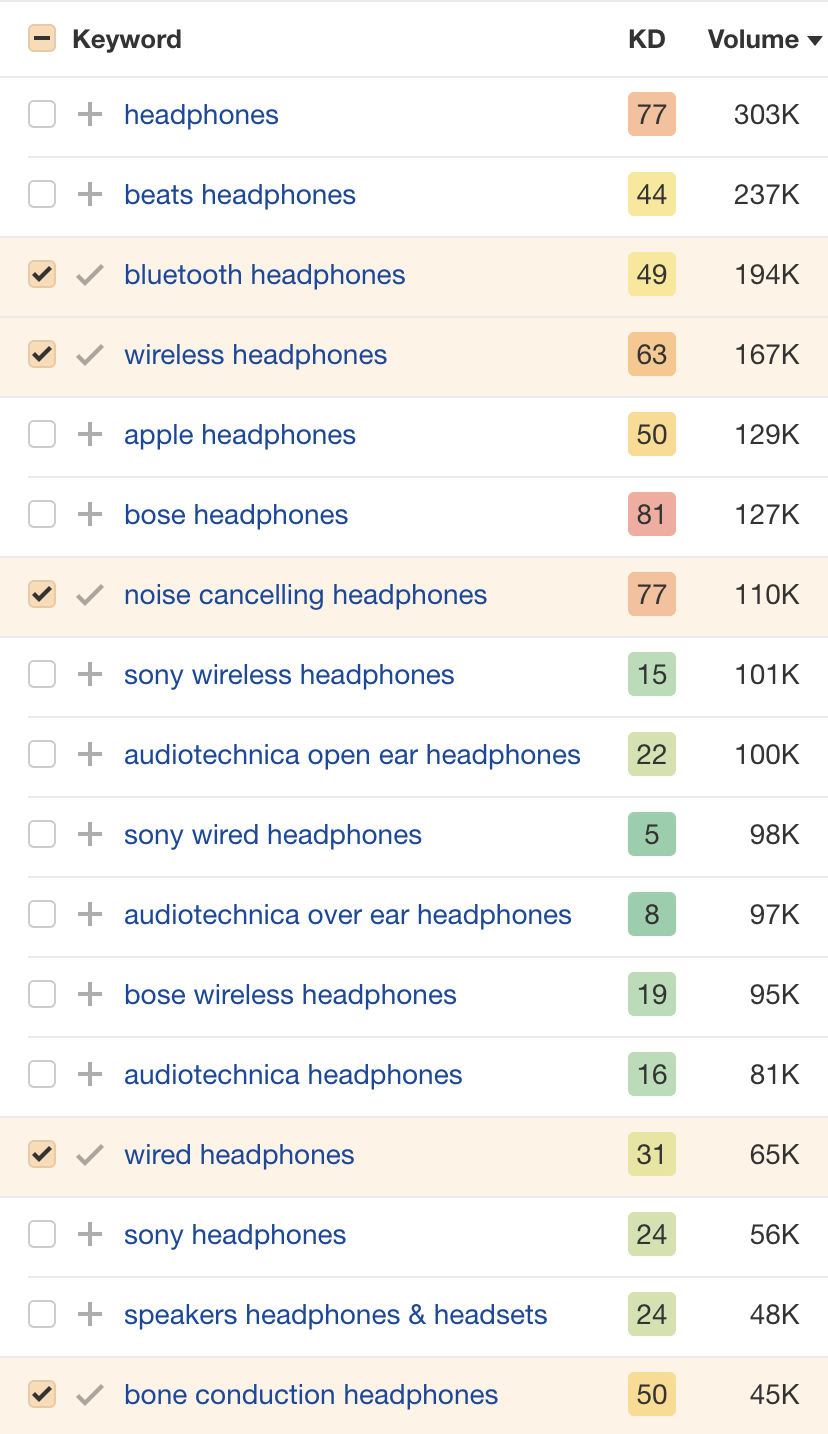The height and width of the screenshot is (1434, 828).
Task: Open the "audiotechnica headphones" keyword link
Action: (x=292, y=1074)
